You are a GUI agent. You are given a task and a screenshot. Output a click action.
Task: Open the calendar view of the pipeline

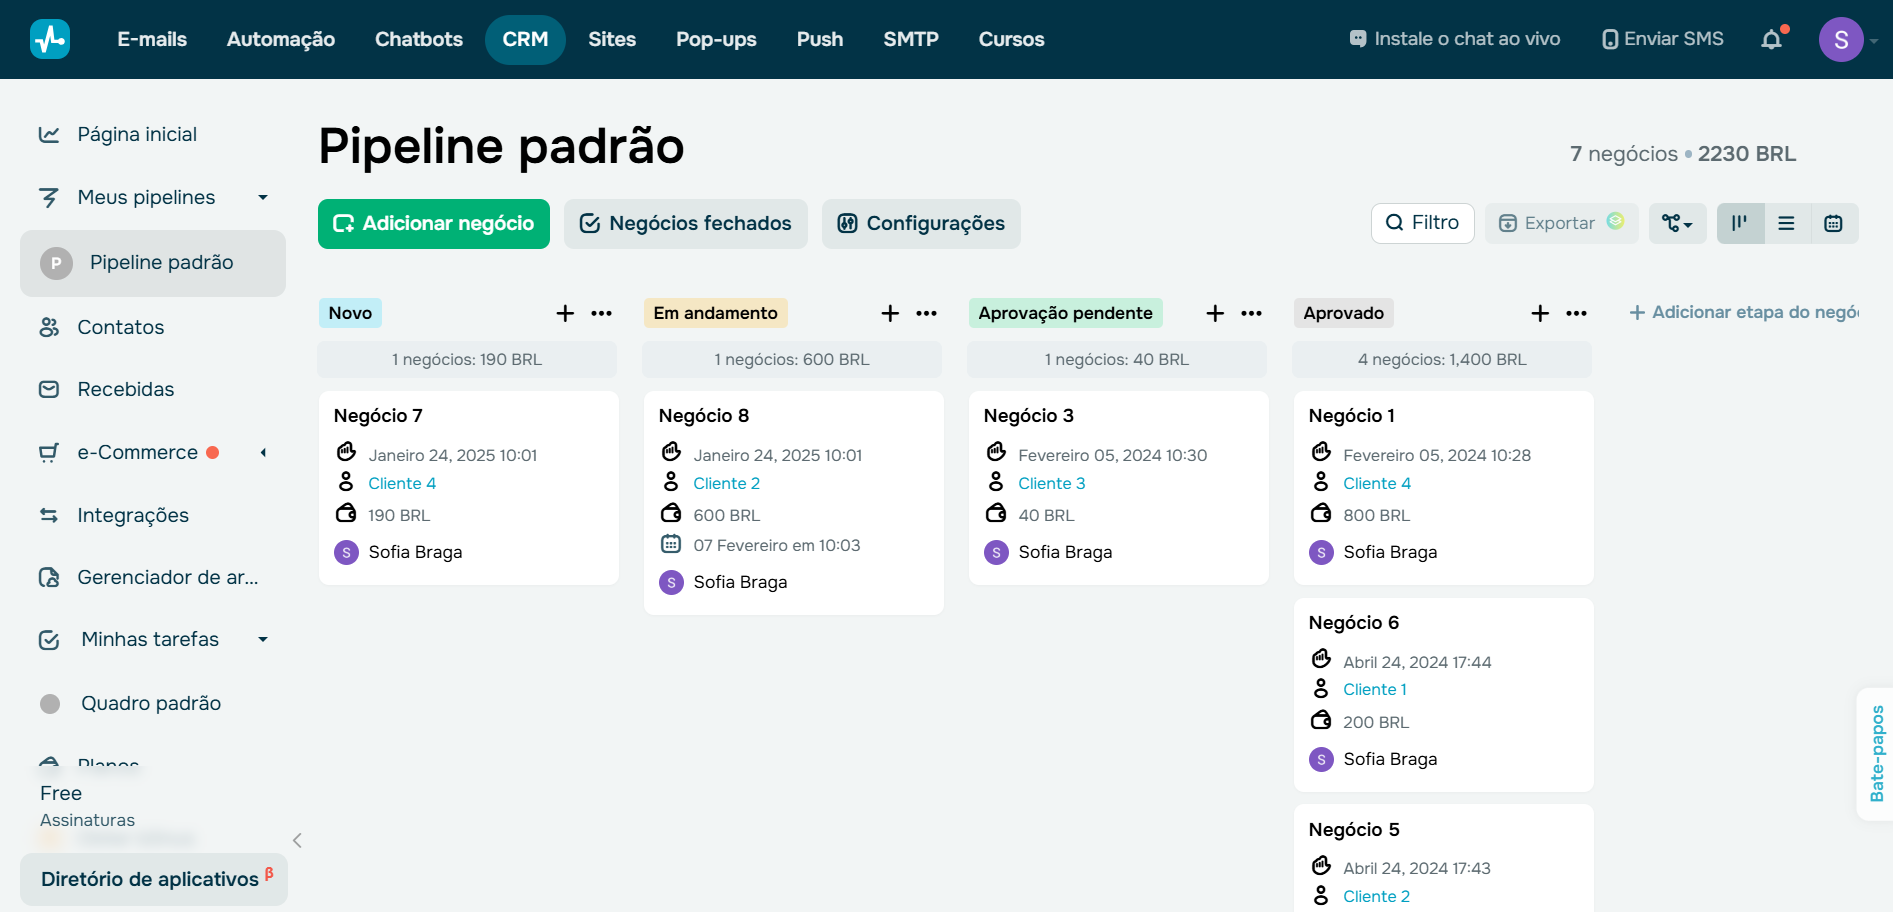[1833, 223]
